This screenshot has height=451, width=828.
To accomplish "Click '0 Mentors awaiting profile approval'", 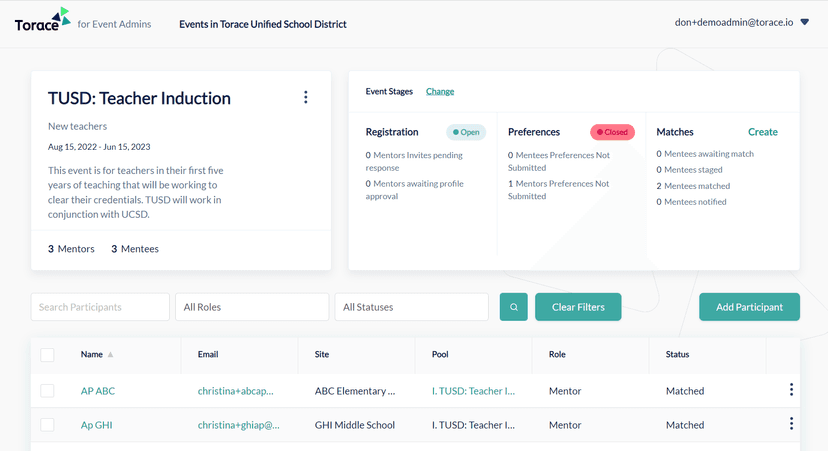I will click(x=415, y=190).
